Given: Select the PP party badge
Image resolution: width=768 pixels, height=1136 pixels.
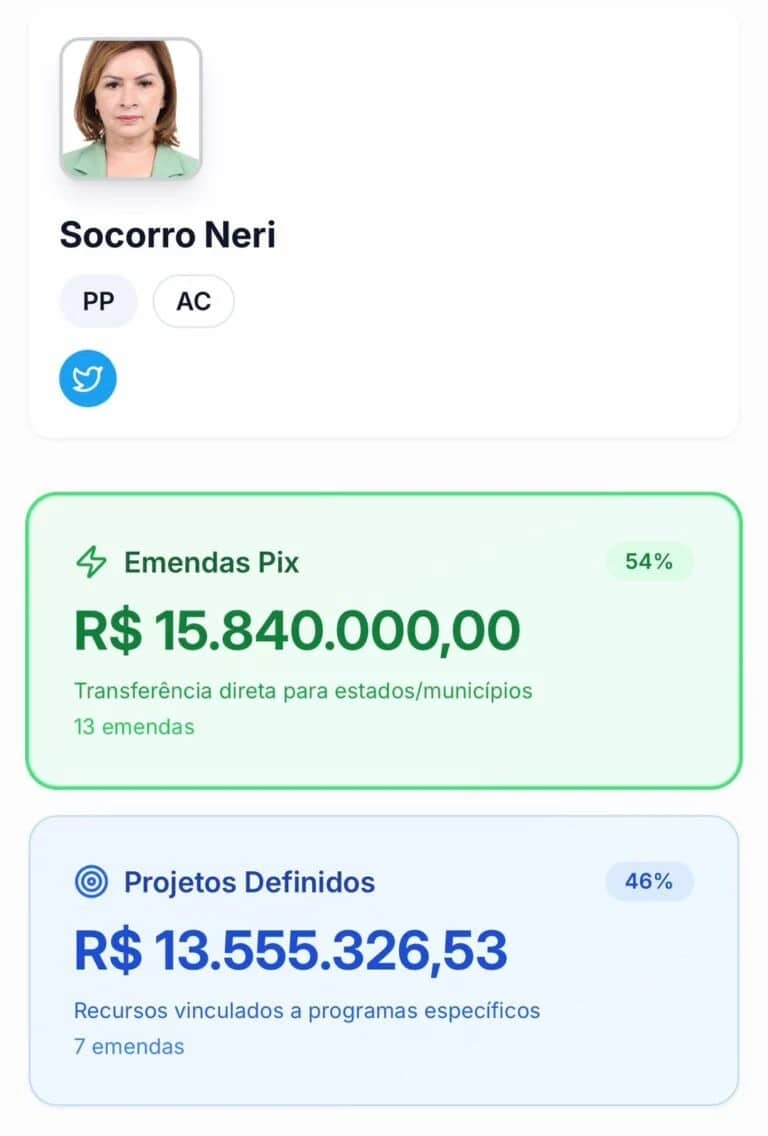Looking at the screenshot, I should pyautogui.click(x=98, y=301).
